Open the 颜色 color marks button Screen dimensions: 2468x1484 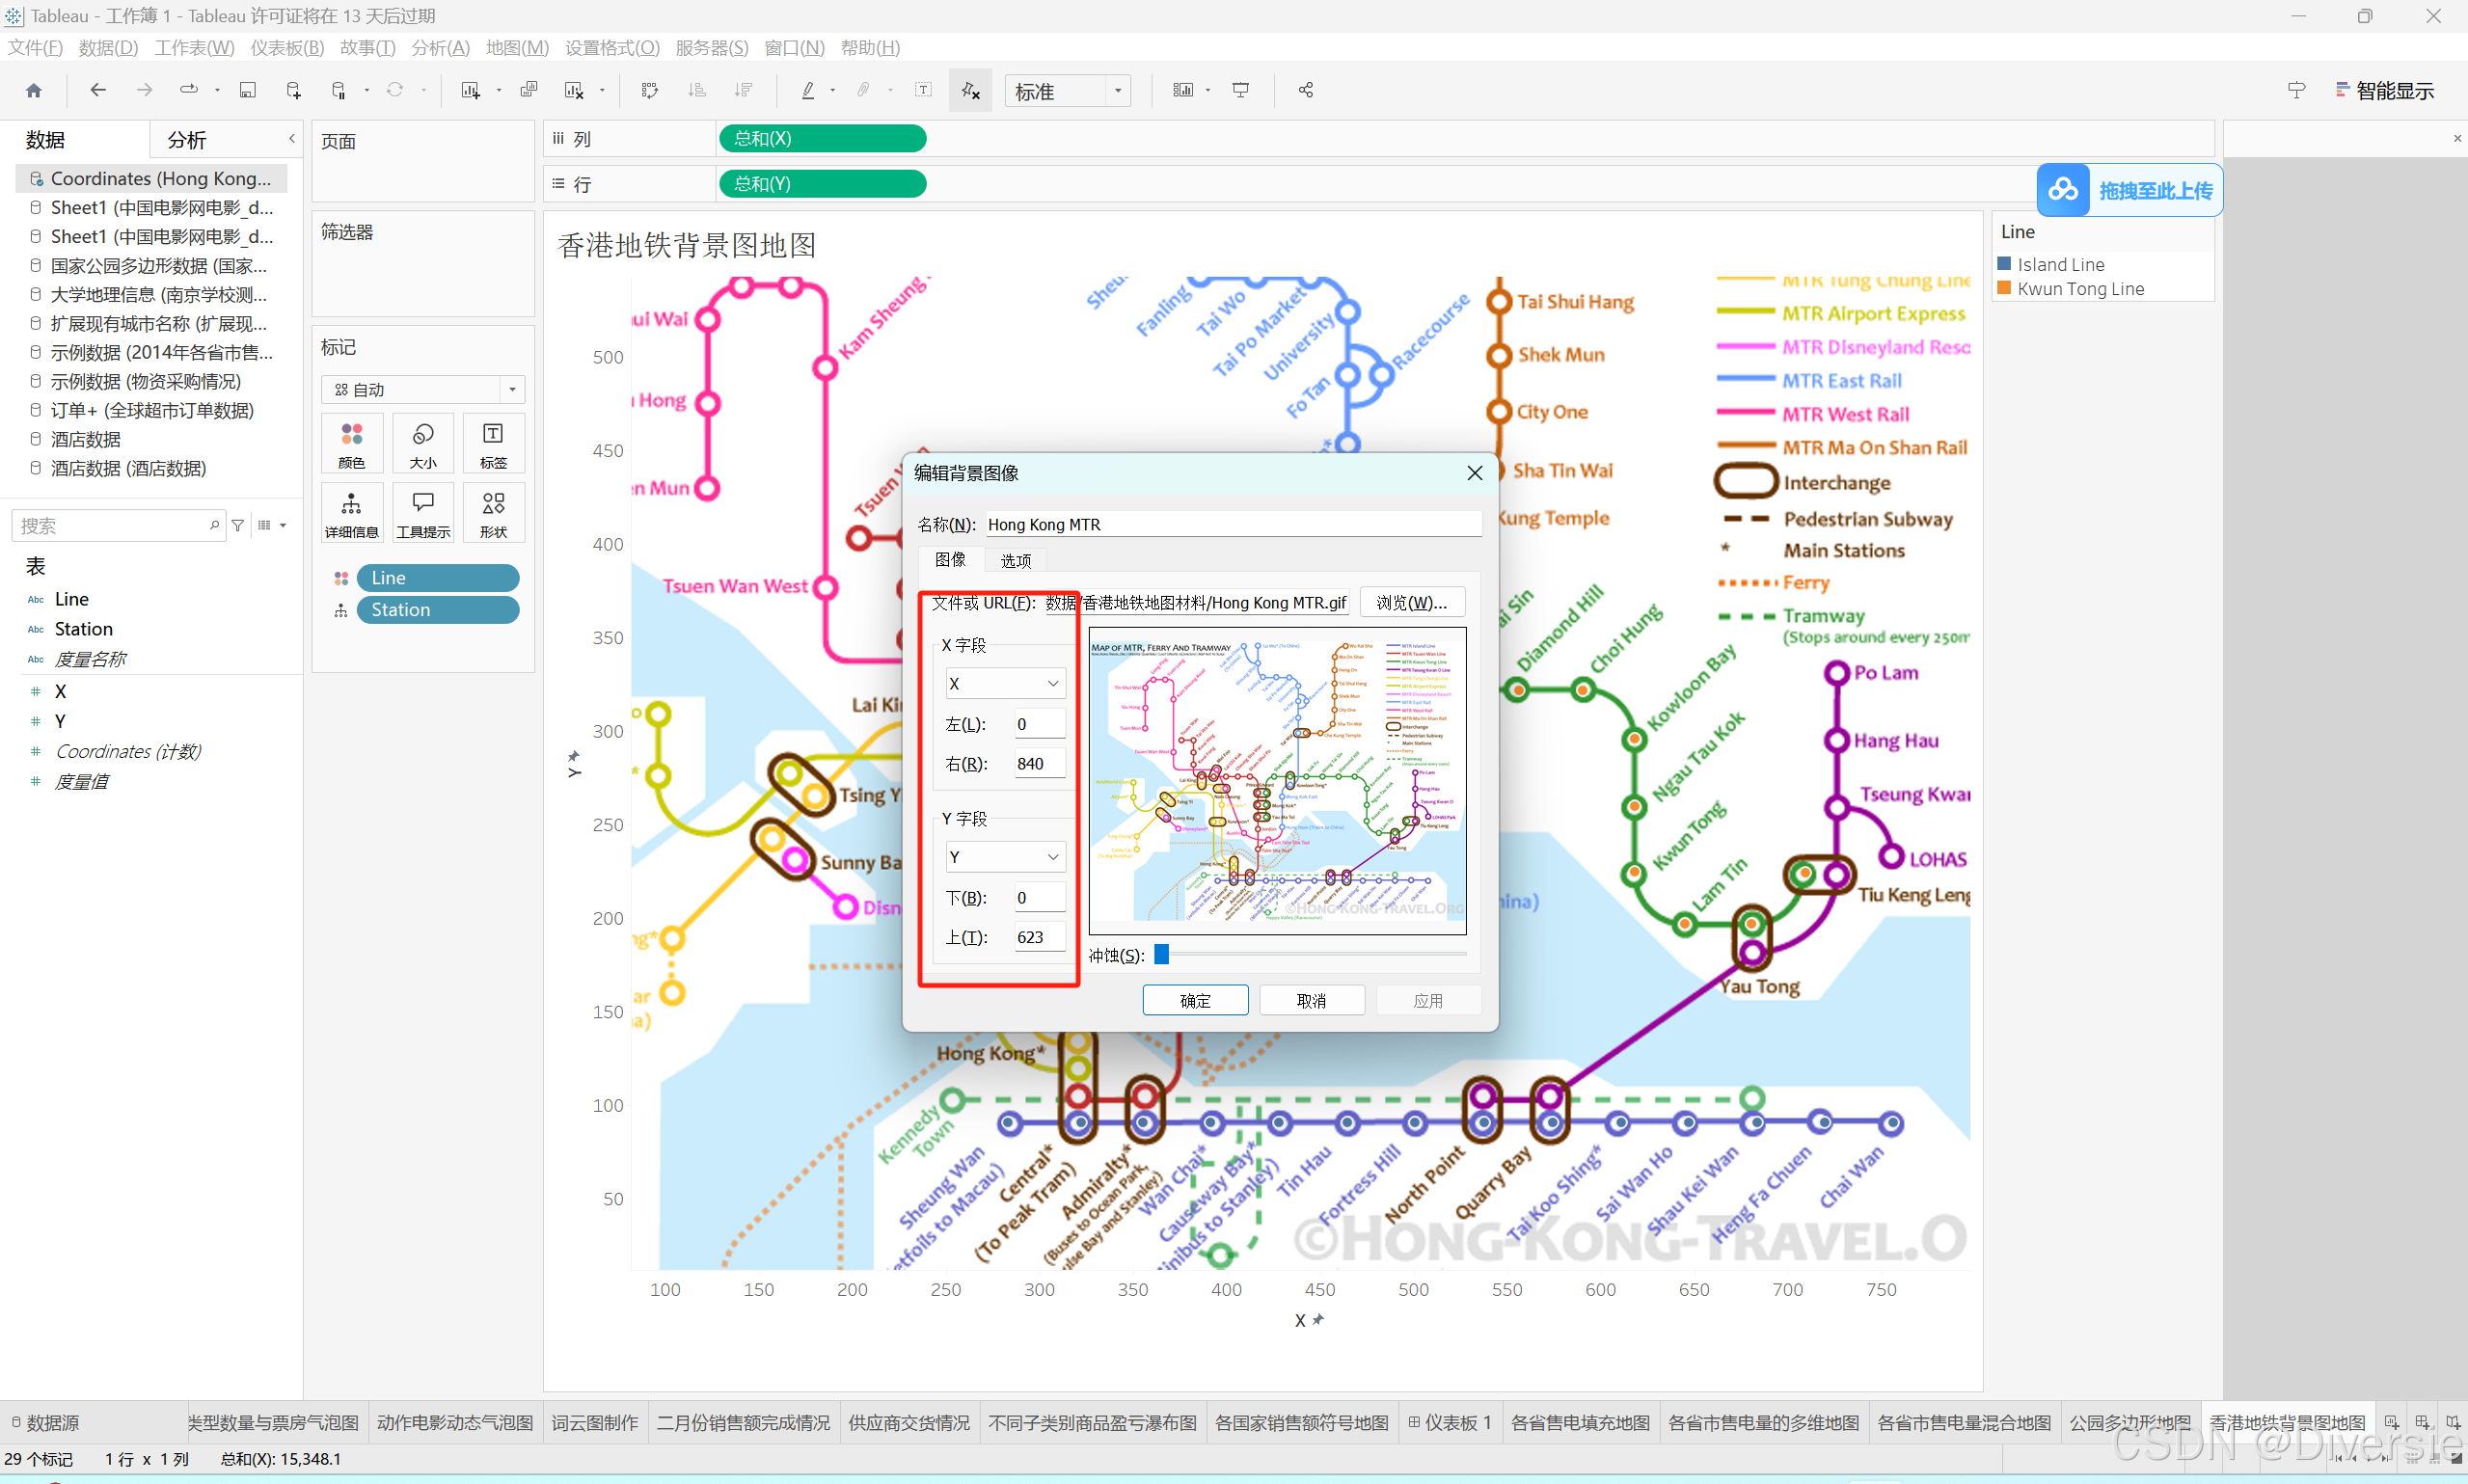pos(352,443)
